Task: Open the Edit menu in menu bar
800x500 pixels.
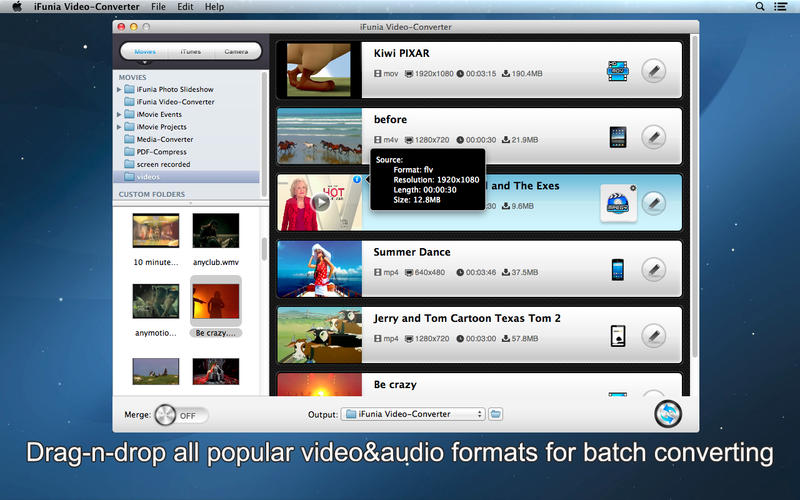Action: pyautogui.click(x=185, y=7)
